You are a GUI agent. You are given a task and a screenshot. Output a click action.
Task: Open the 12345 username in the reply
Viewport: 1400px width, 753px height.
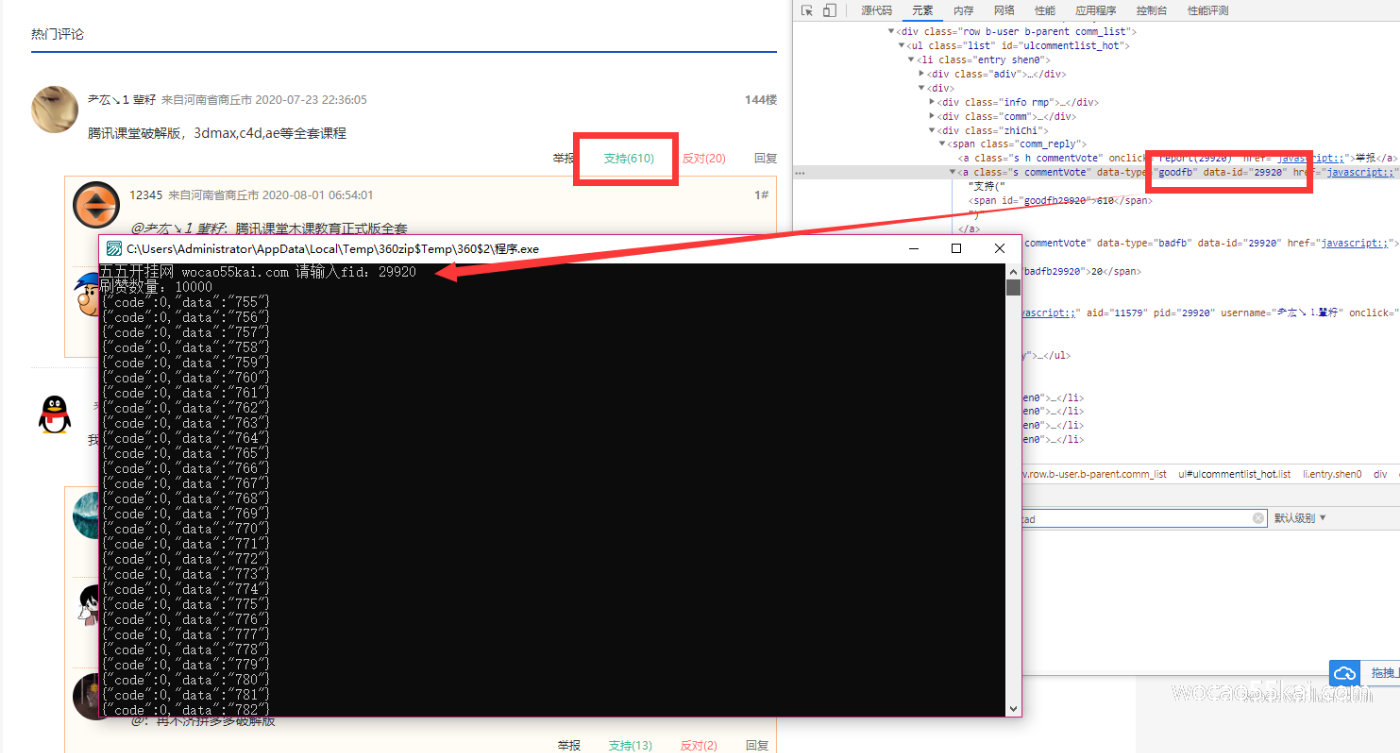(145, 195)
